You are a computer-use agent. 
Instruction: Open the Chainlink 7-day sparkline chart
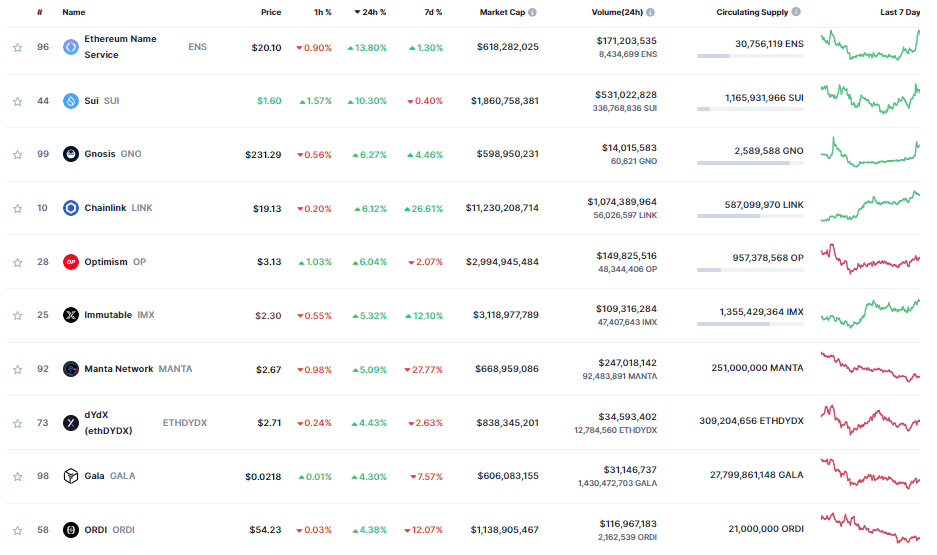pos(869,207)
